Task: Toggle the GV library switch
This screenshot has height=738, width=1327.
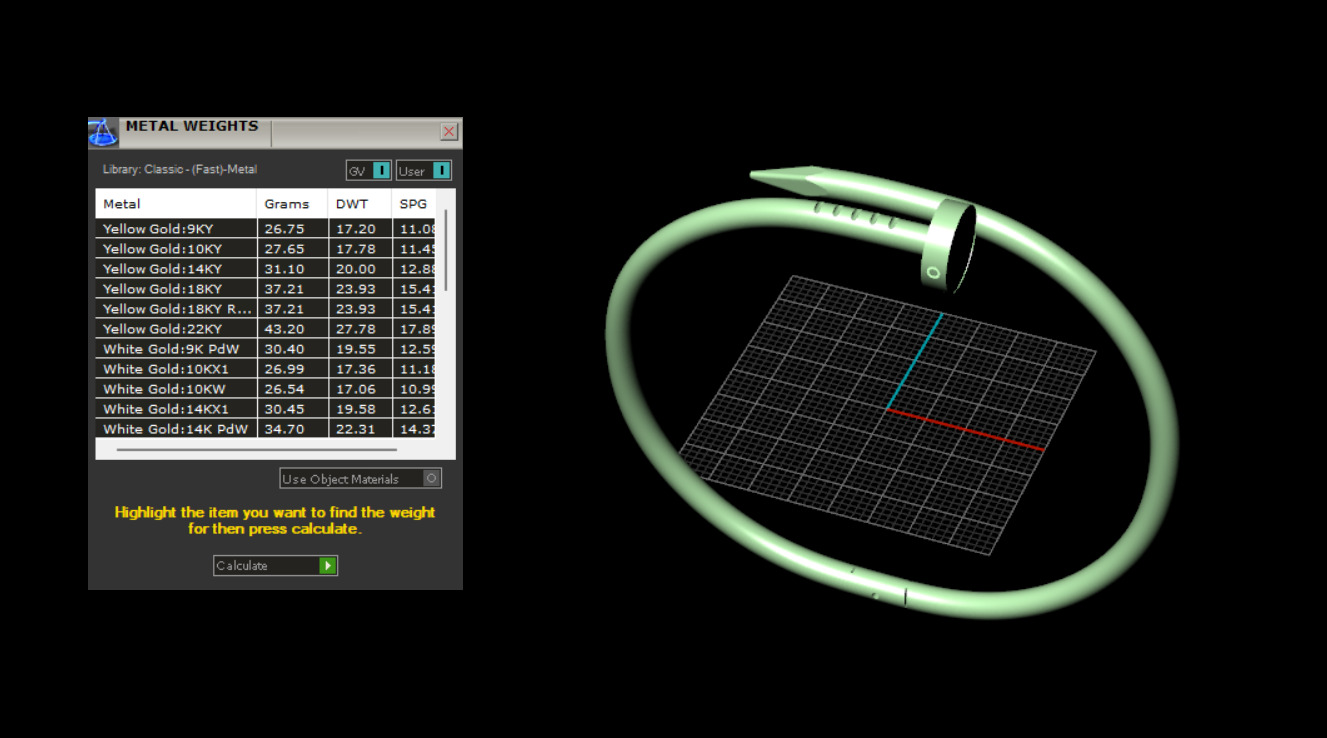Action: tap(369, 170)
